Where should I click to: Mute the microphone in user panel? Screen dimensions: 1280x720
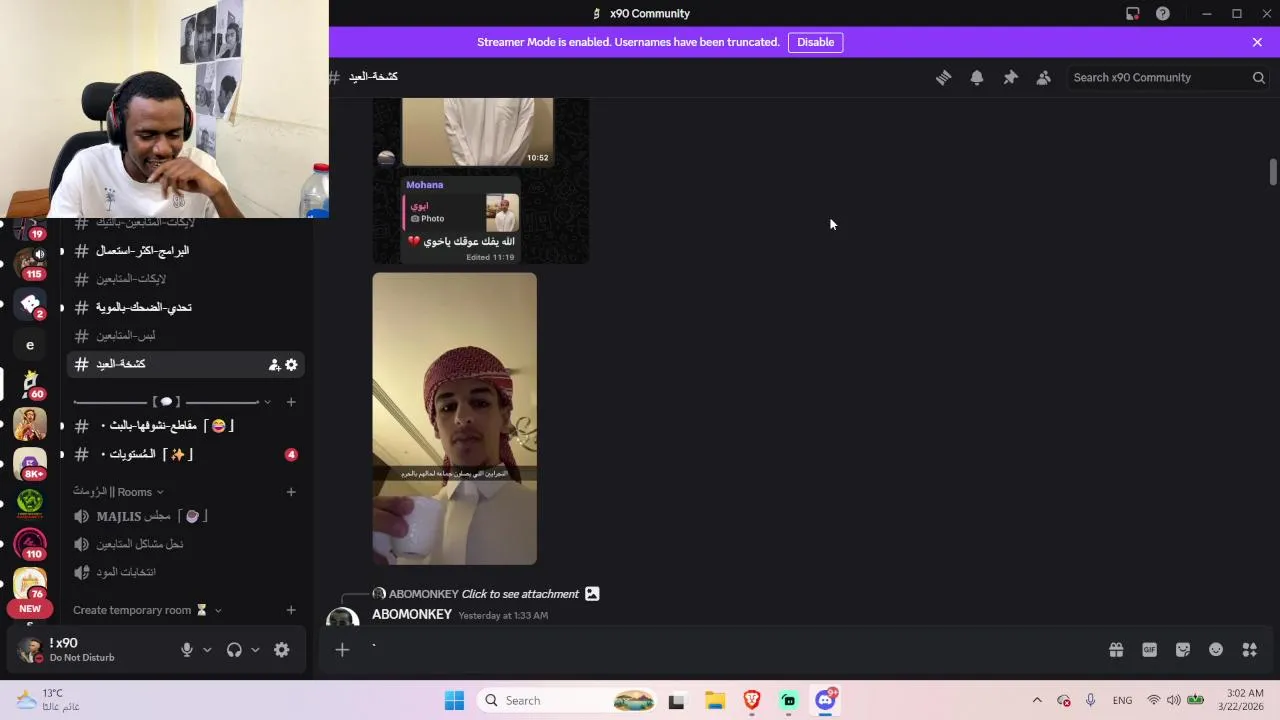tap(186, 650)
